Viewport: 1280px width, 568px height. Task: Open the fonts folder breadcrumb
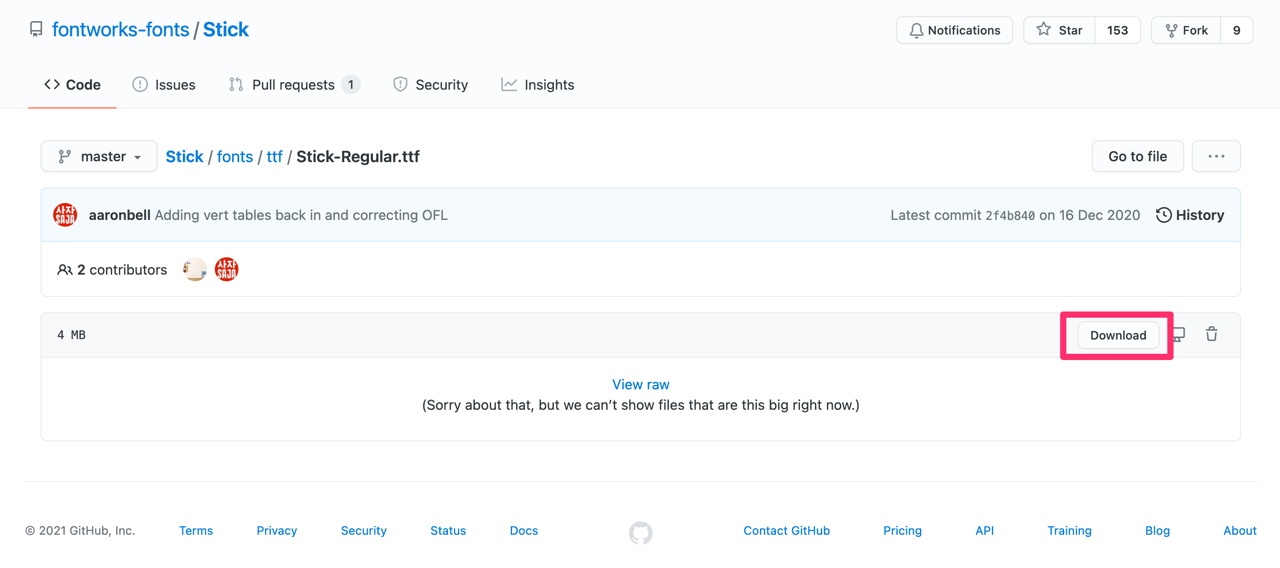(235, 156)
